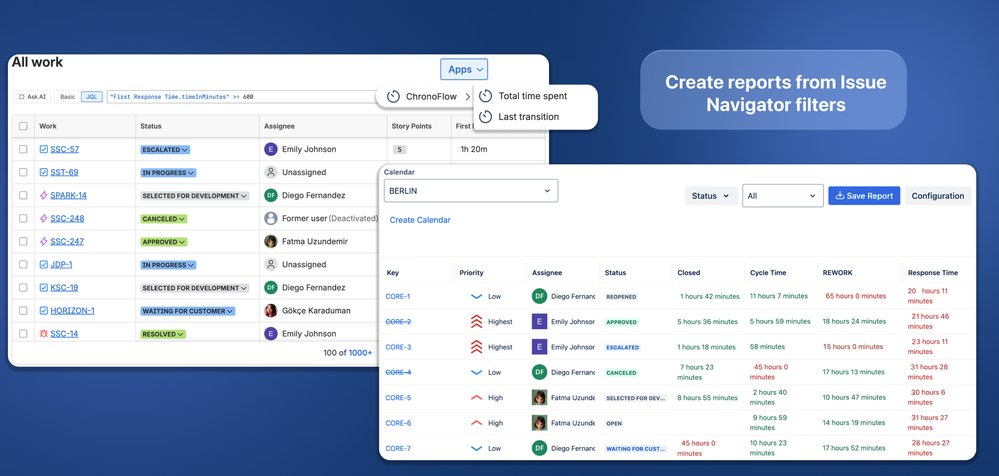Viewport: 999px width, 476px height.
Task: Check the box for JDP-1
Action: 24,264
